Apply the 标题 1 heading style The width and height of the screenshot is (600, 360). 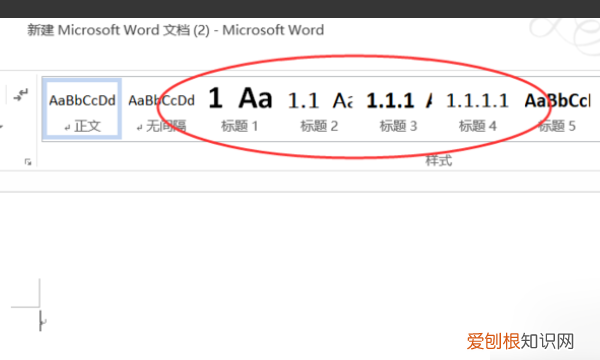240,109
